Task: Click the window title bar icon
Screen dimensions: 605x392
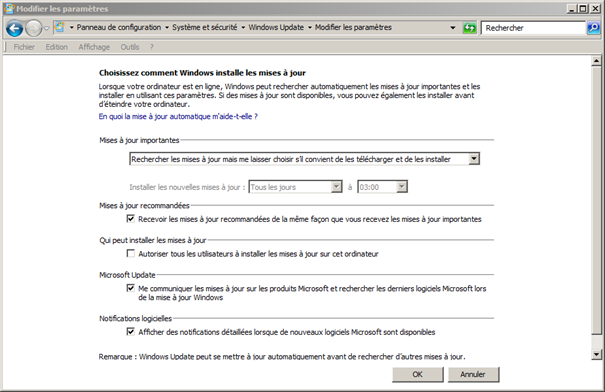Action: [x=9, y=8]
